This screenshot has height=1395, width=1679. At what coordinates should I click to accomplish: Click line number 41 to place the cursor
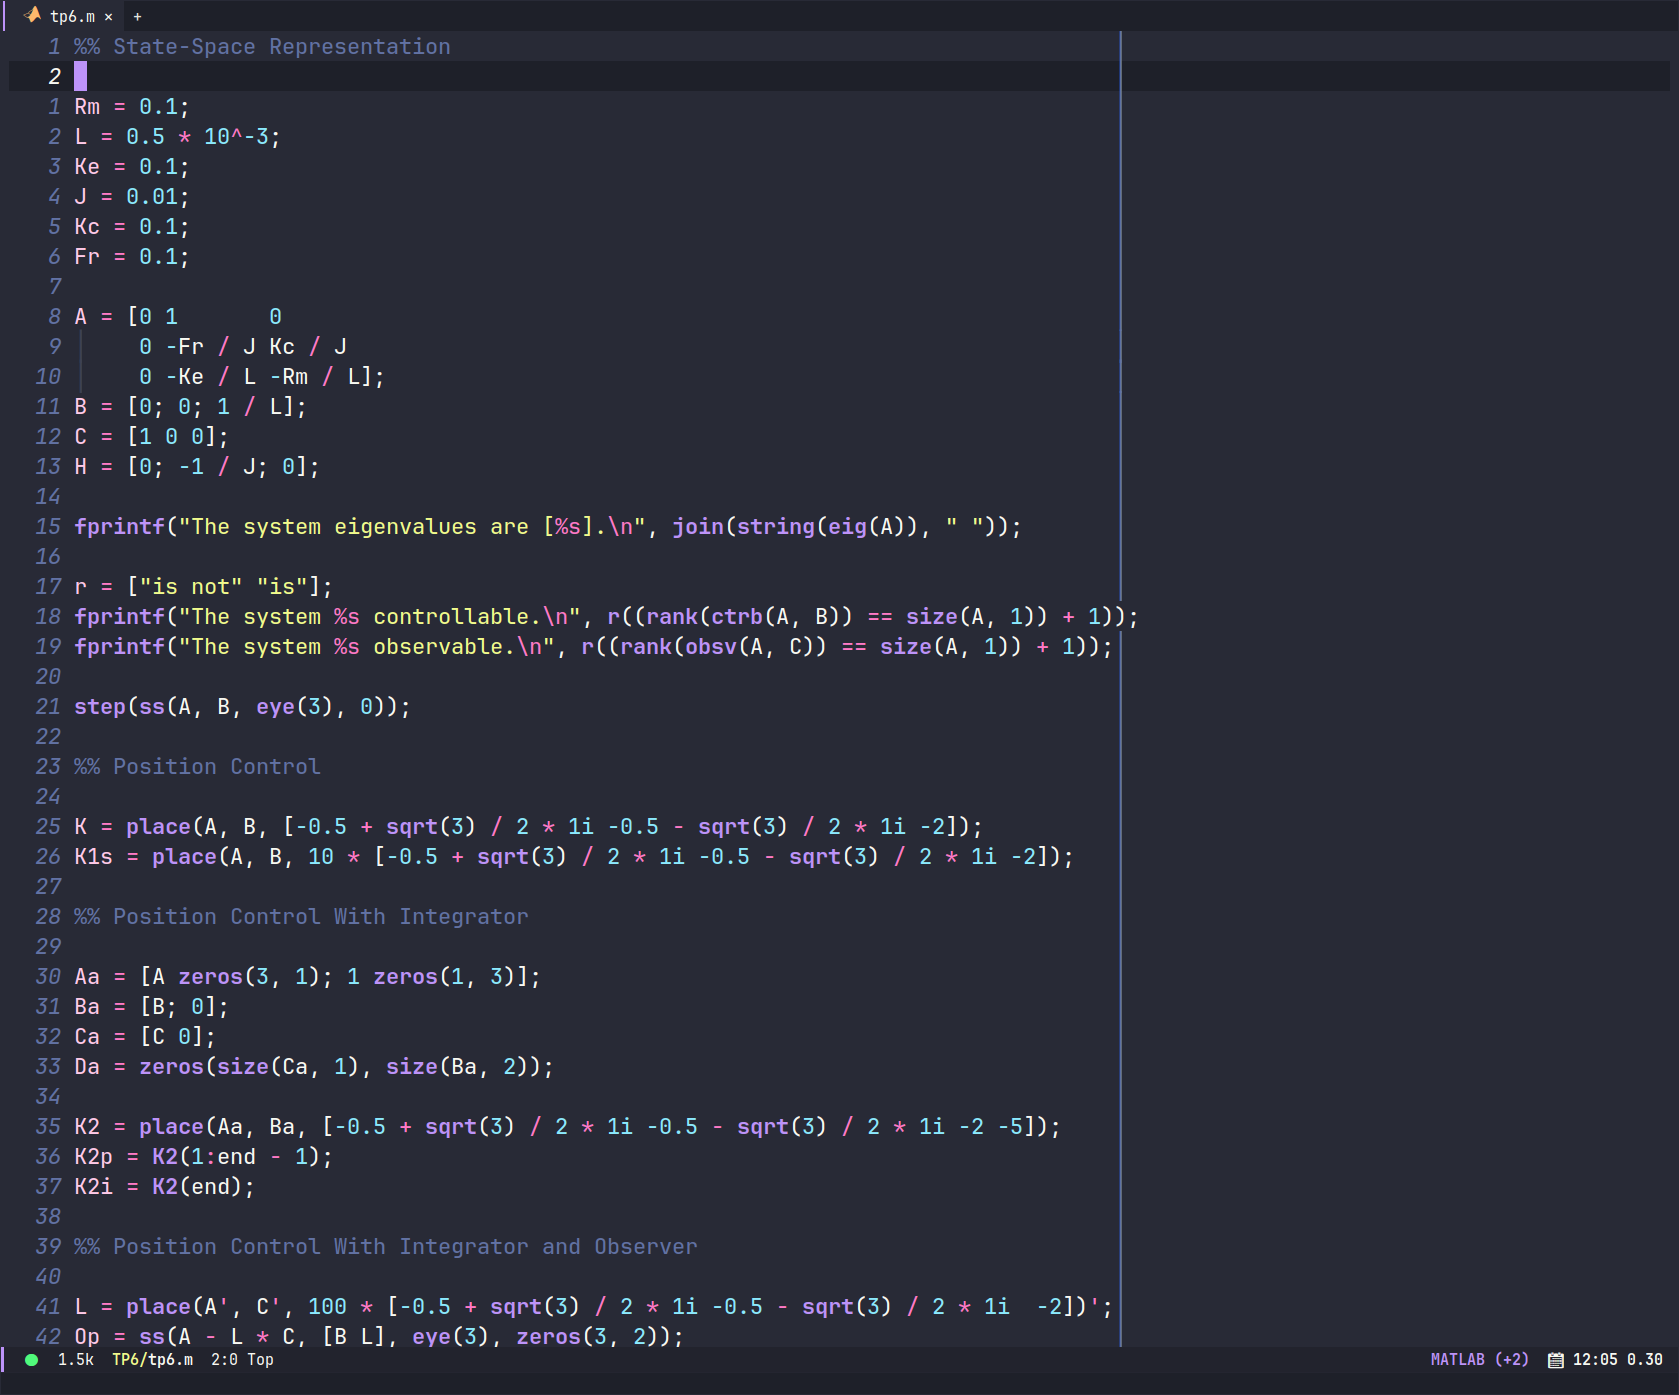pyautogui.click(x=46, y=1307)
